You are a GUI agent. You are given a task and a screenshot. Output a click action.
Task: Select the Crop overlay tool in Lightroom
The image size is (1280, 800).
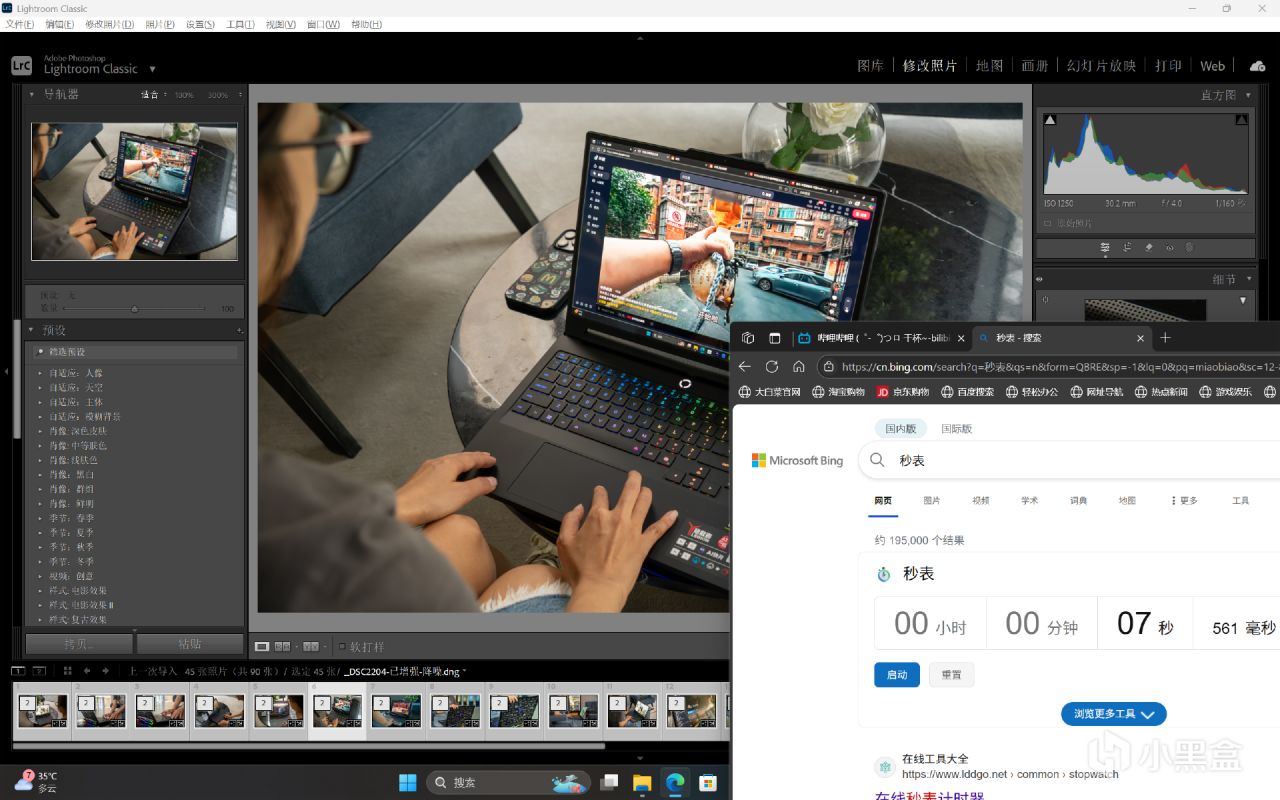point(1127,247)
